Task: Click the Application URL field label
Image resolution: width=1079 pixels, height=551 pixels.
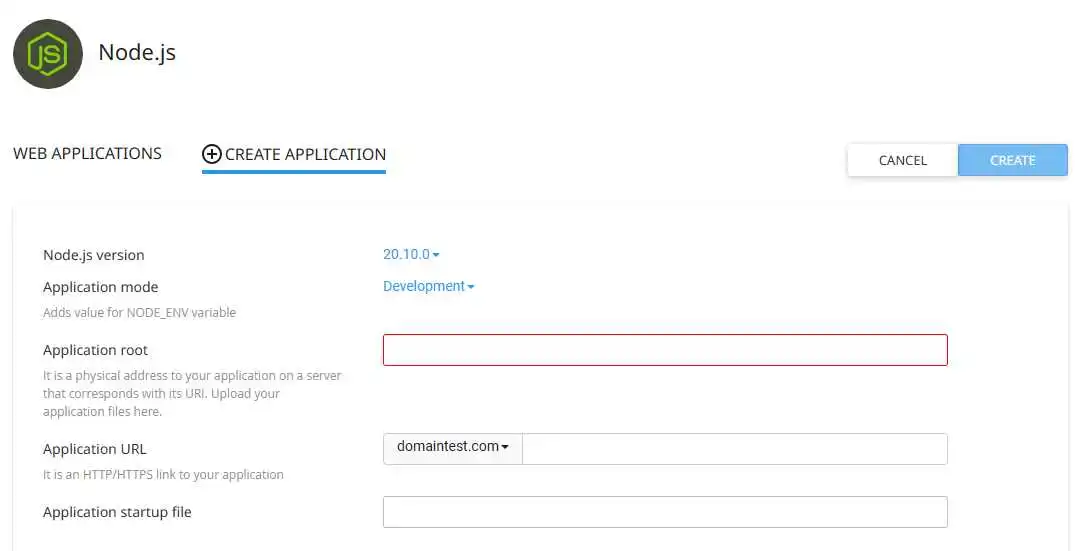Action: tap(94, 449)
